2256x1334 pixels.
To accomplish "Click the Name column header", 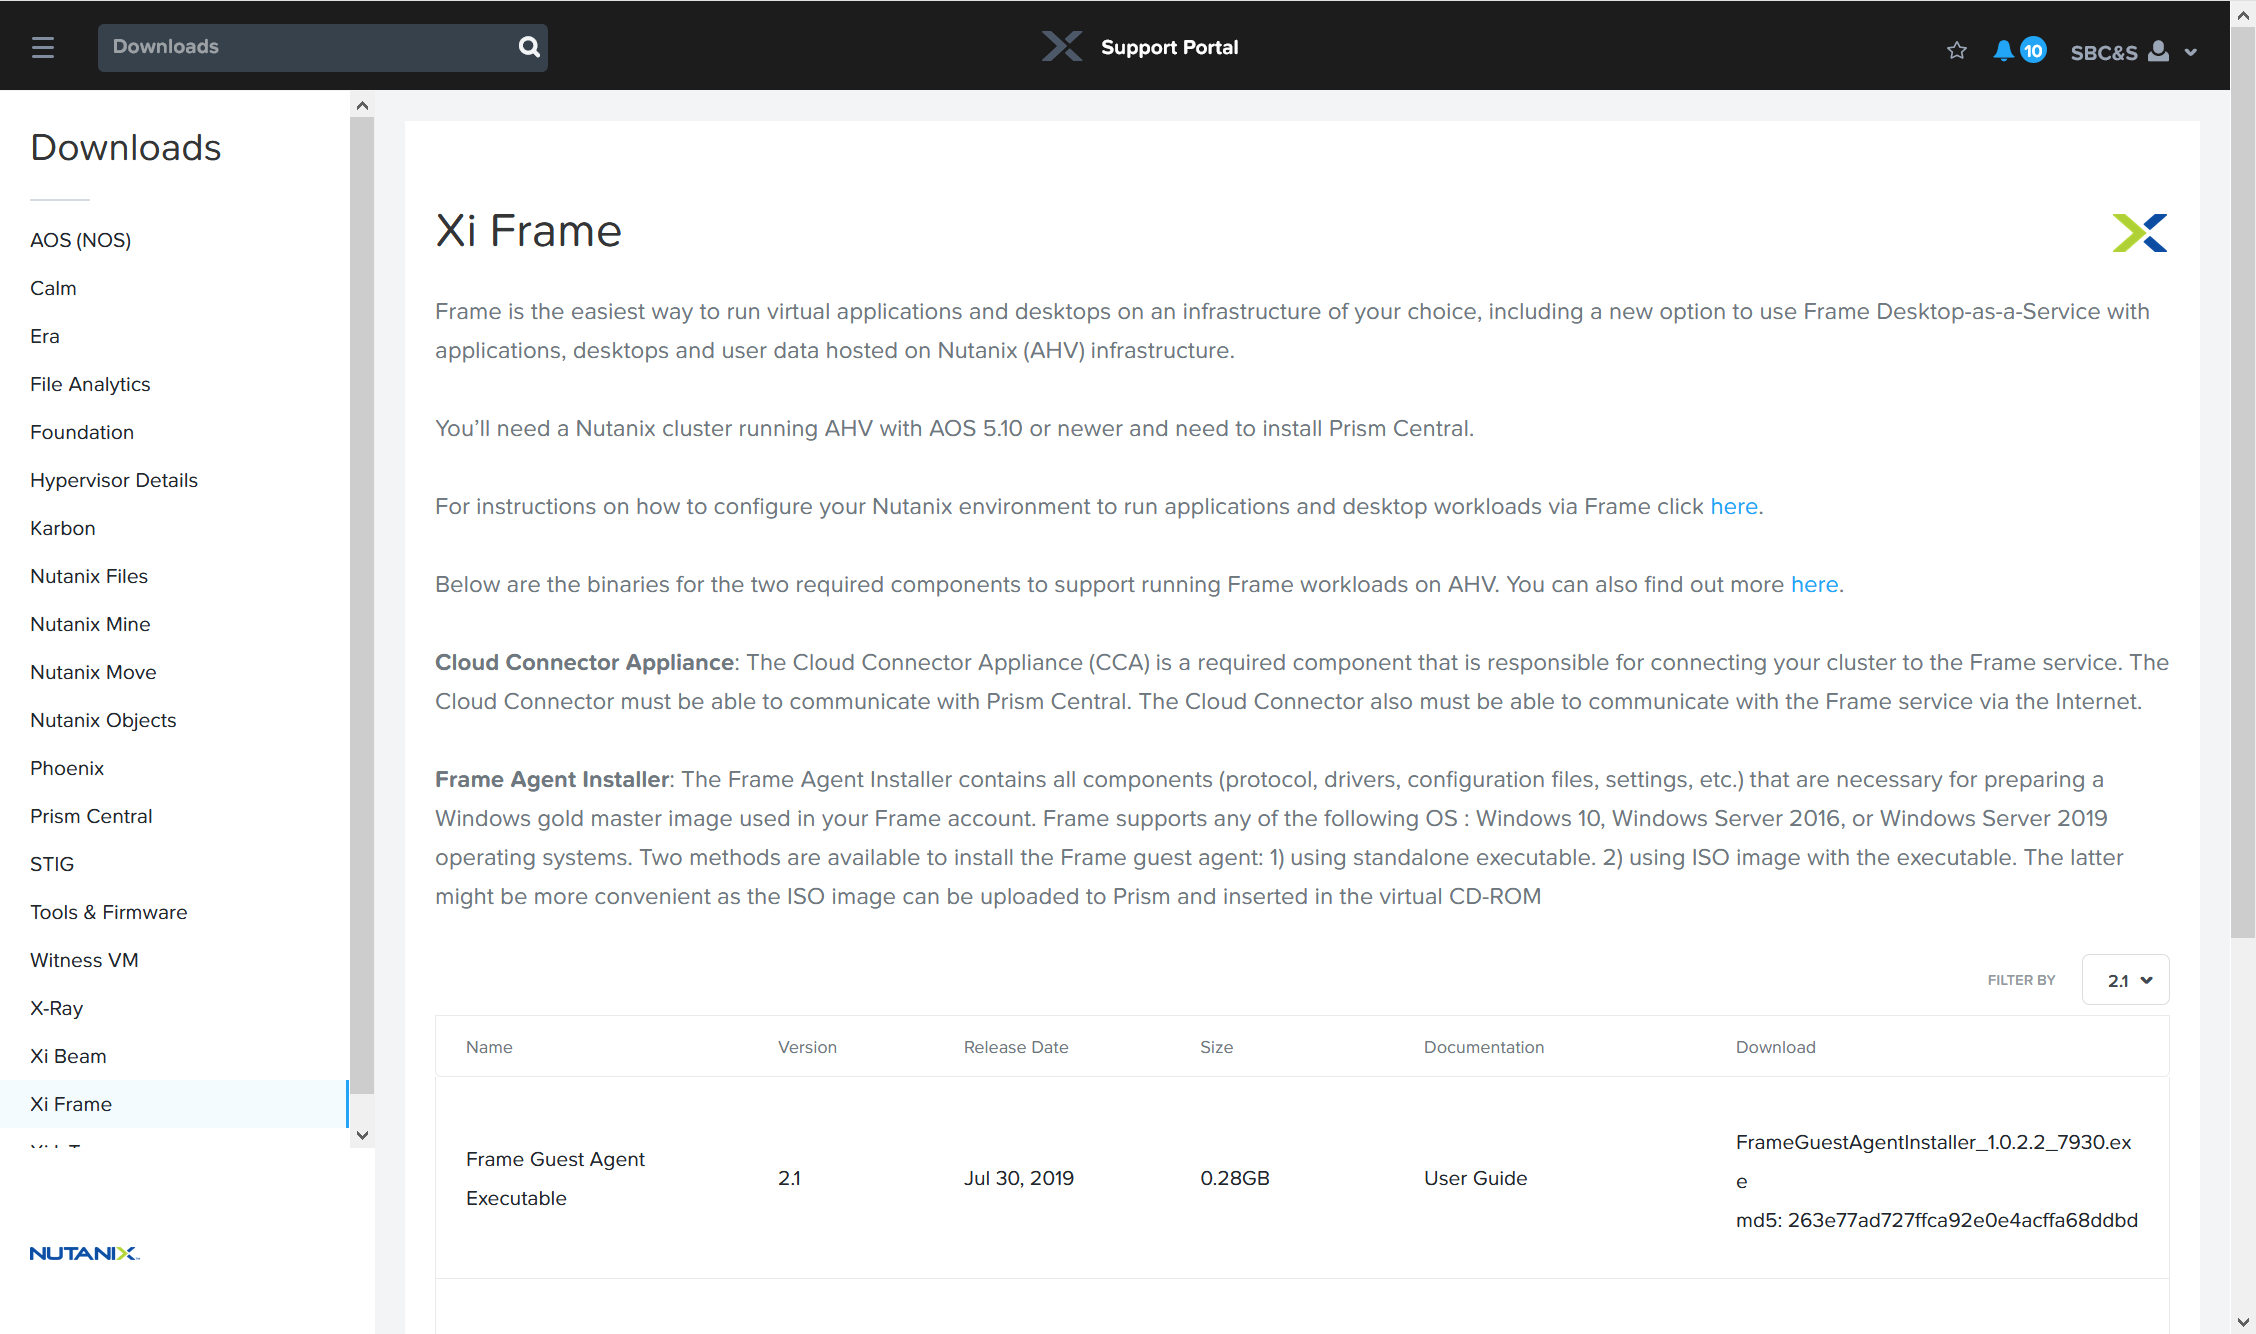I will click(489, 1047).
